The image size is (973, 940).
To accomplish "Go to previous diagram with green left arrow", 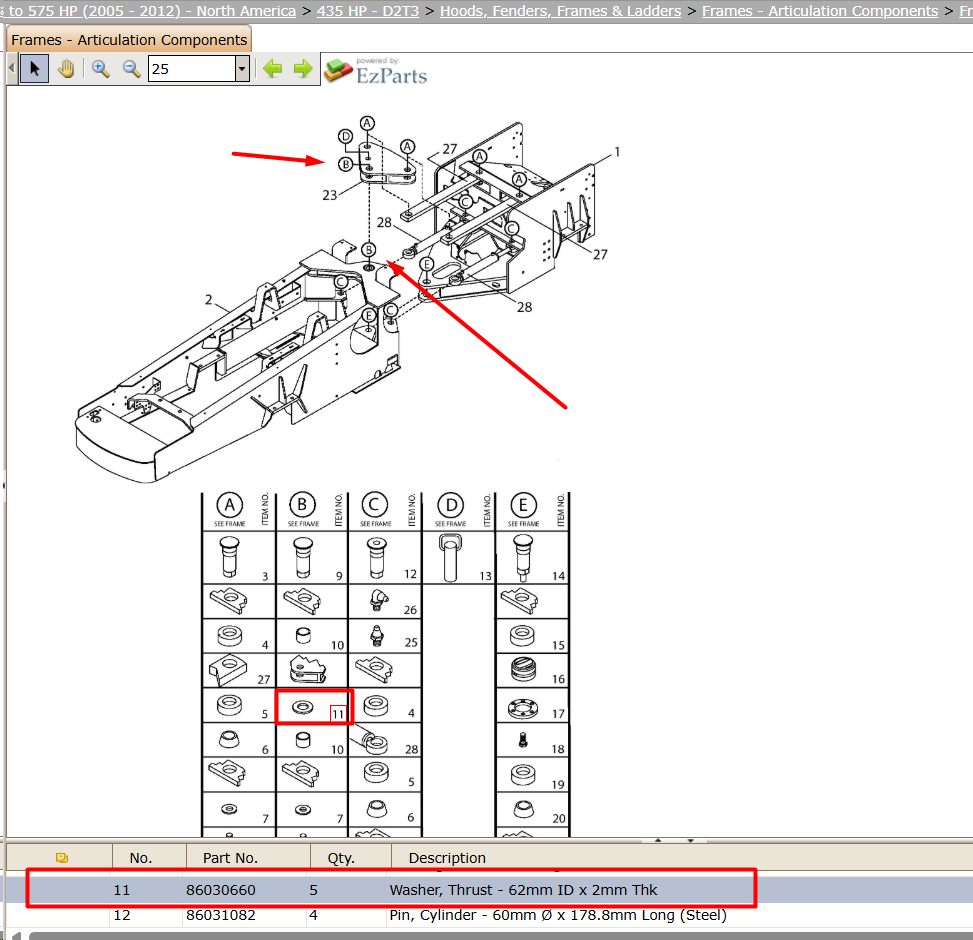I will click(x=272, y=68).
